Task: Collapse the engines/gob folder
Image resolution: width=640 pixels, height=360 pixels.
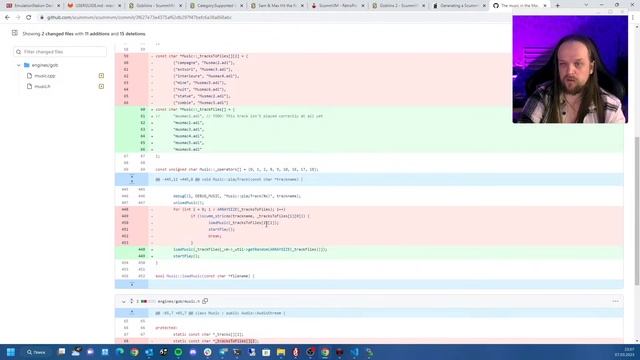Action: point(18,65)
